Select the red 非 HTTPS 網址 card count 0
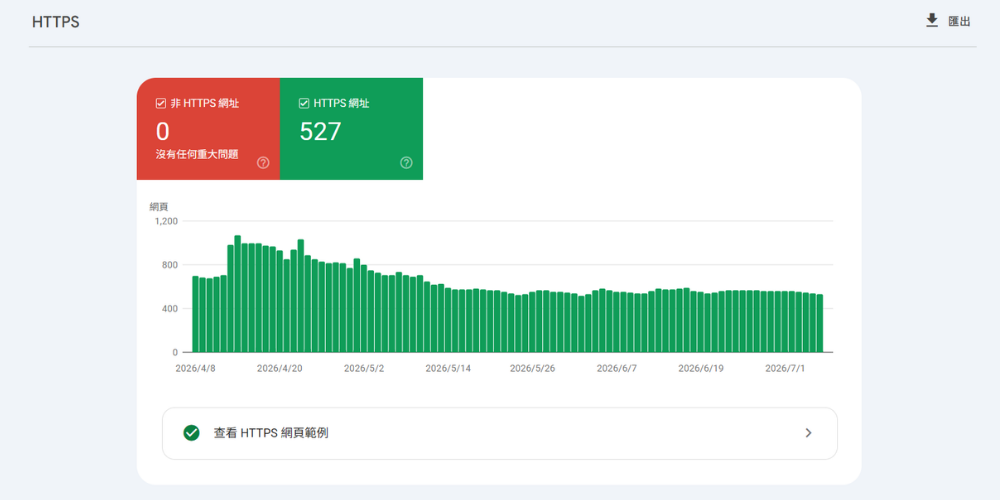 (x=163, y=131)
